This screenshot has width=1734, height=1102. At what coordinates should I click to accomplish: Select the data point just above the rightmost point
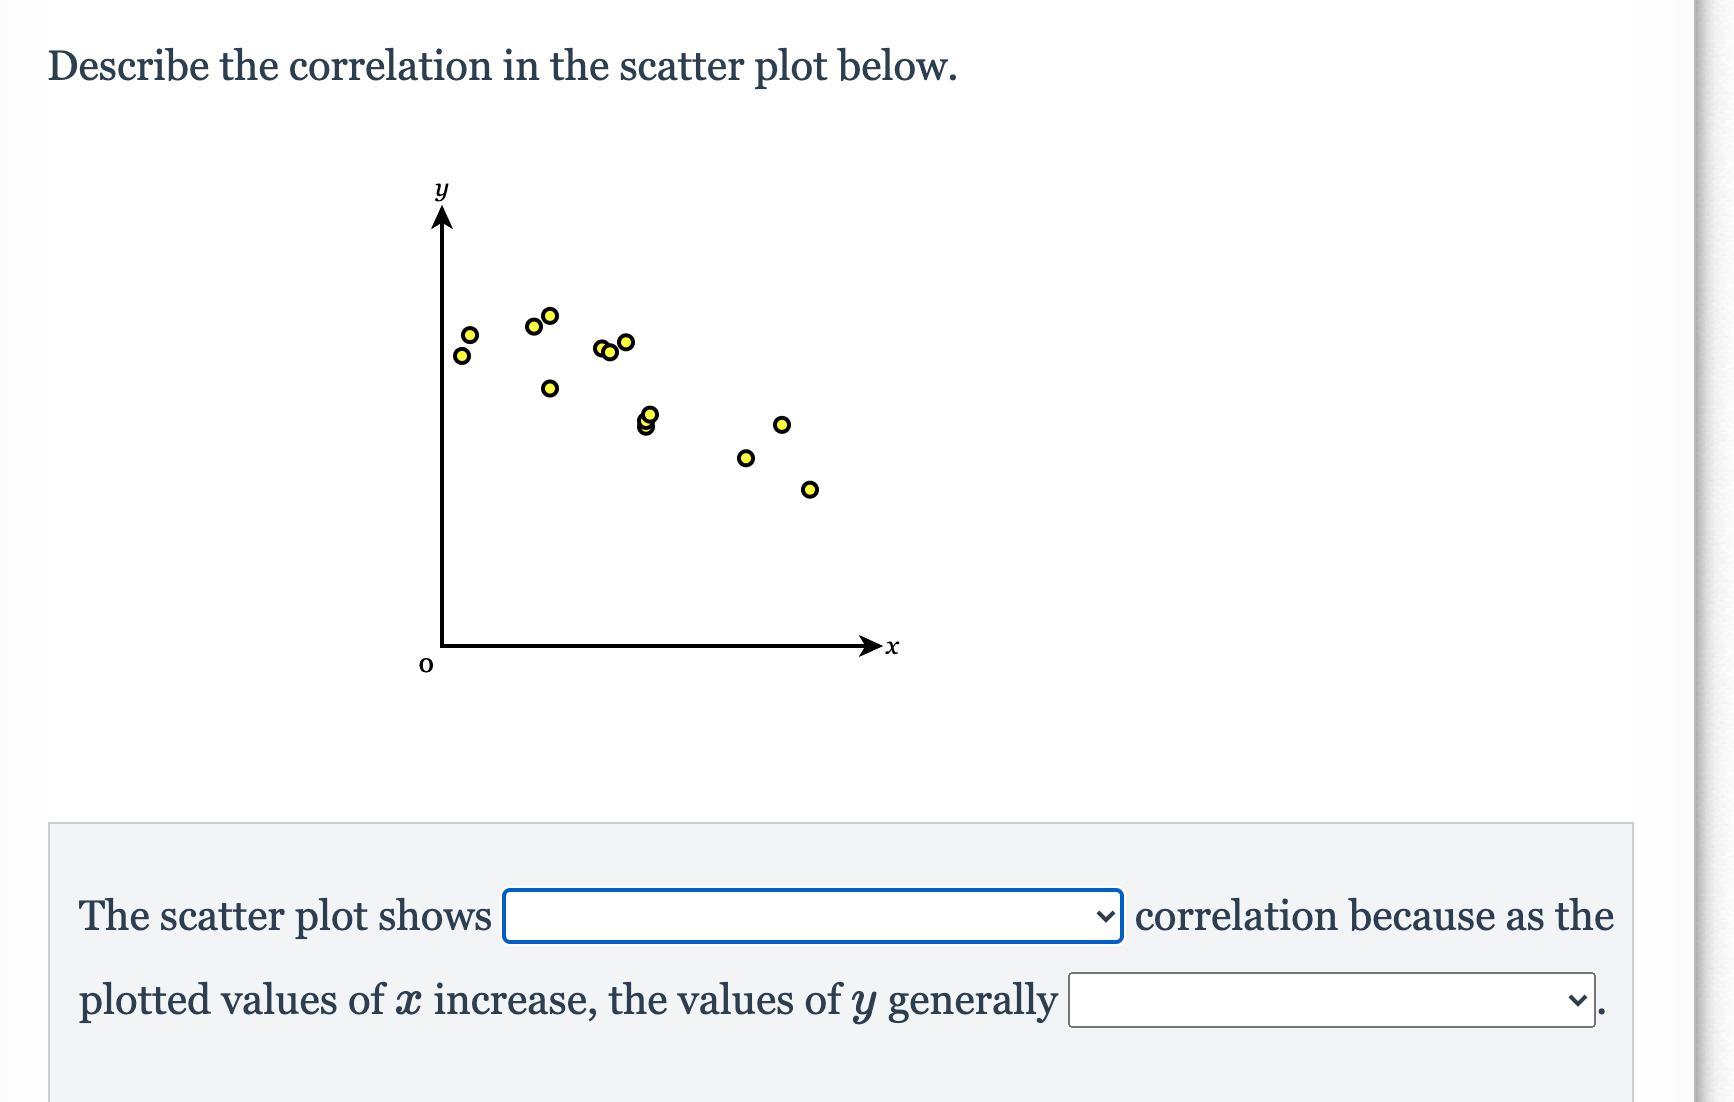[x=782, y=425]
